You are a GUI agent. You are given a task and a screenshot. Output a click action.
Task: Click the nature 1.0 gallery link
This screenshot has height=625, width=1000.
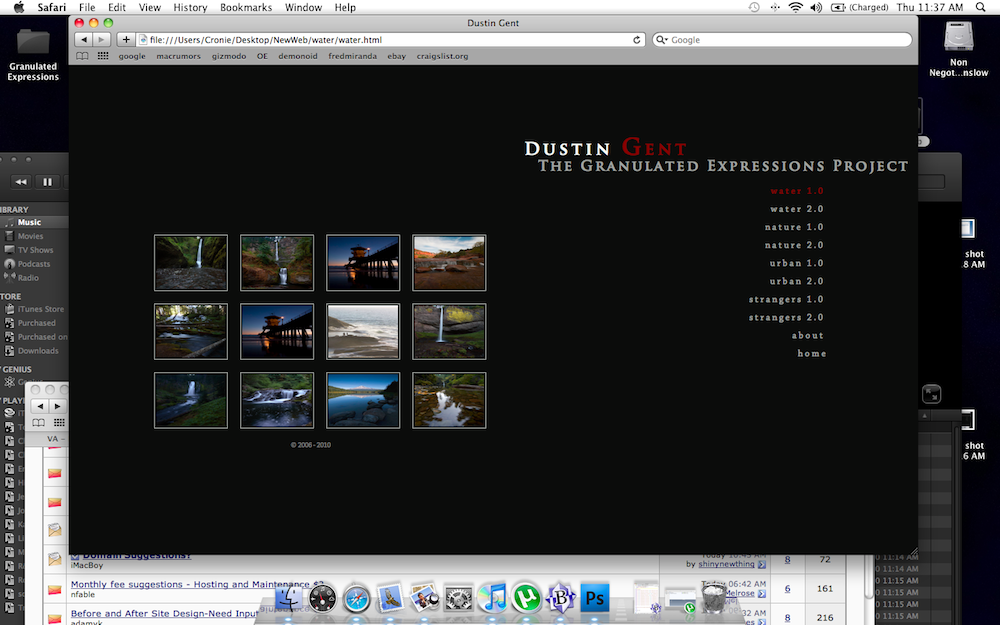794,227
